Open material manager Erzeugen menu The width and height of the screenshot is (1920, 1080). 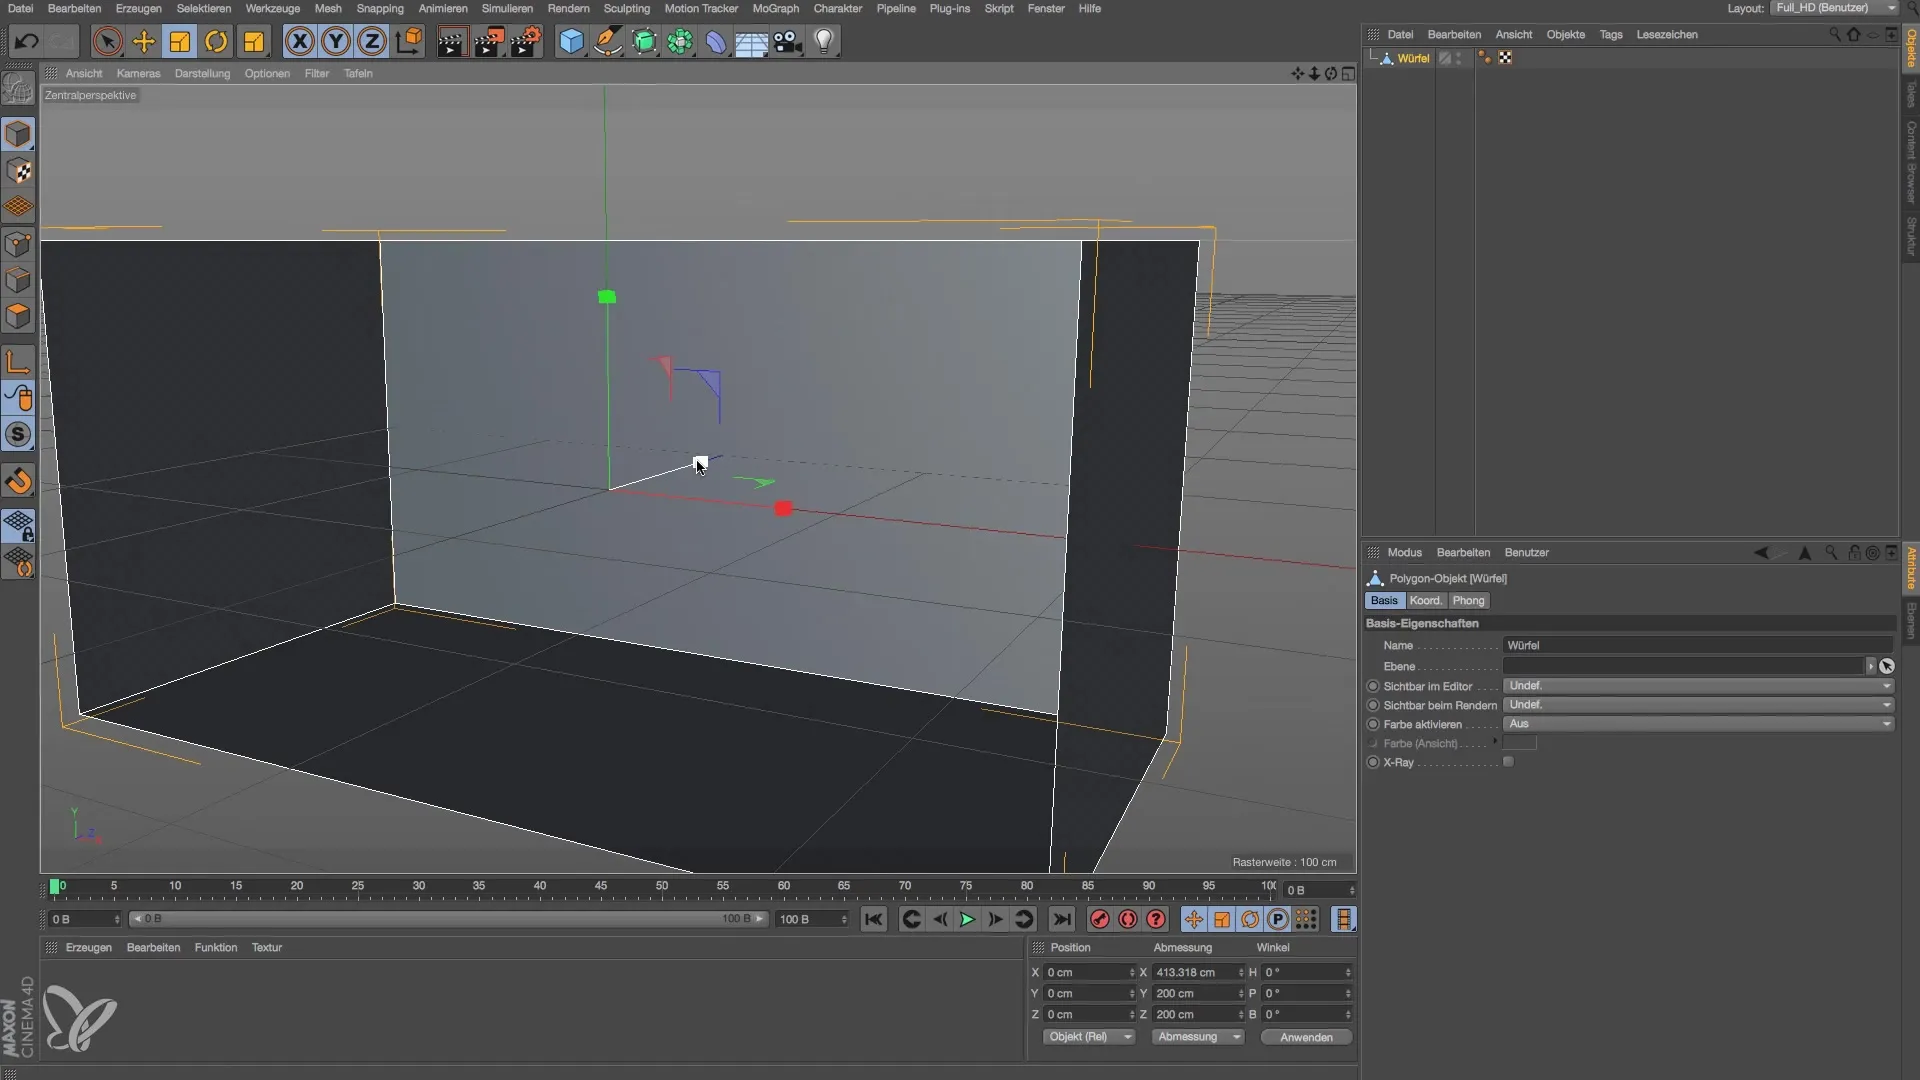pos(89,947)
